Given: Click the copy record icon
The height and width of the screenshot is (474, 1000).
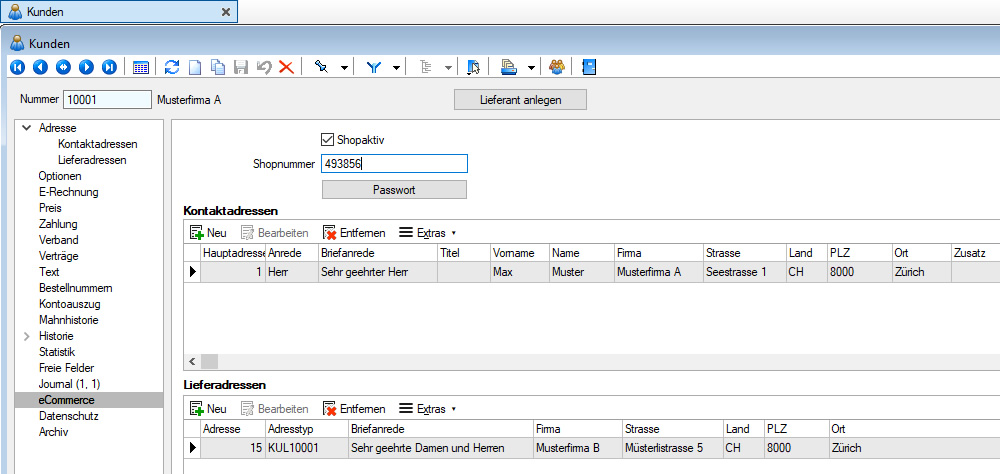Looking at the screenshot, I should (x=217, y=67).
